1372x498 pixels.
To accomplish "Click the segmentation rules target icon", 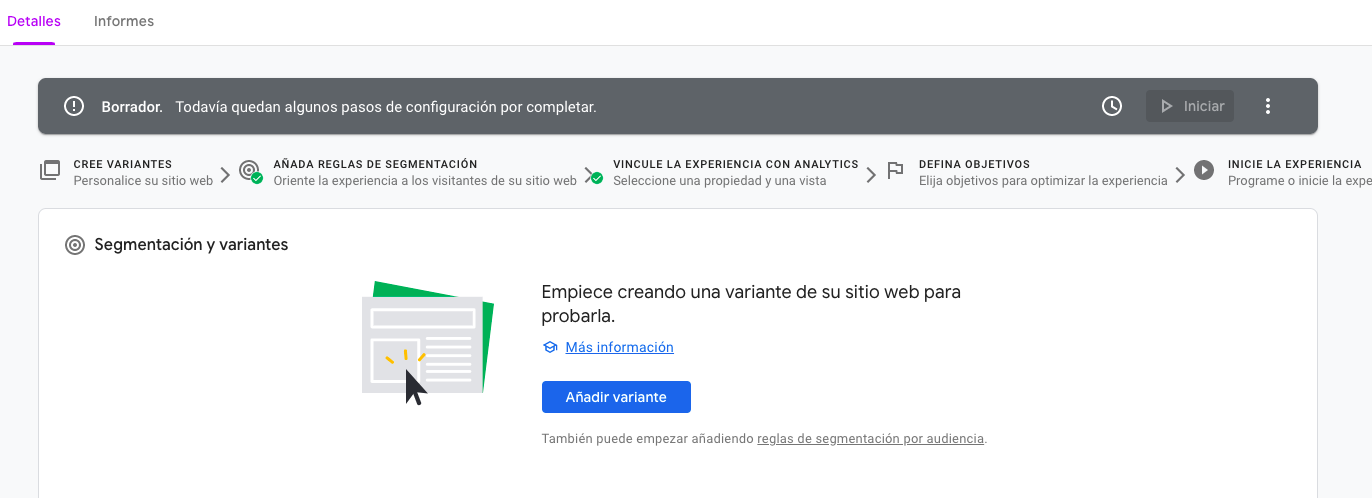I will [x=250, y=171].
